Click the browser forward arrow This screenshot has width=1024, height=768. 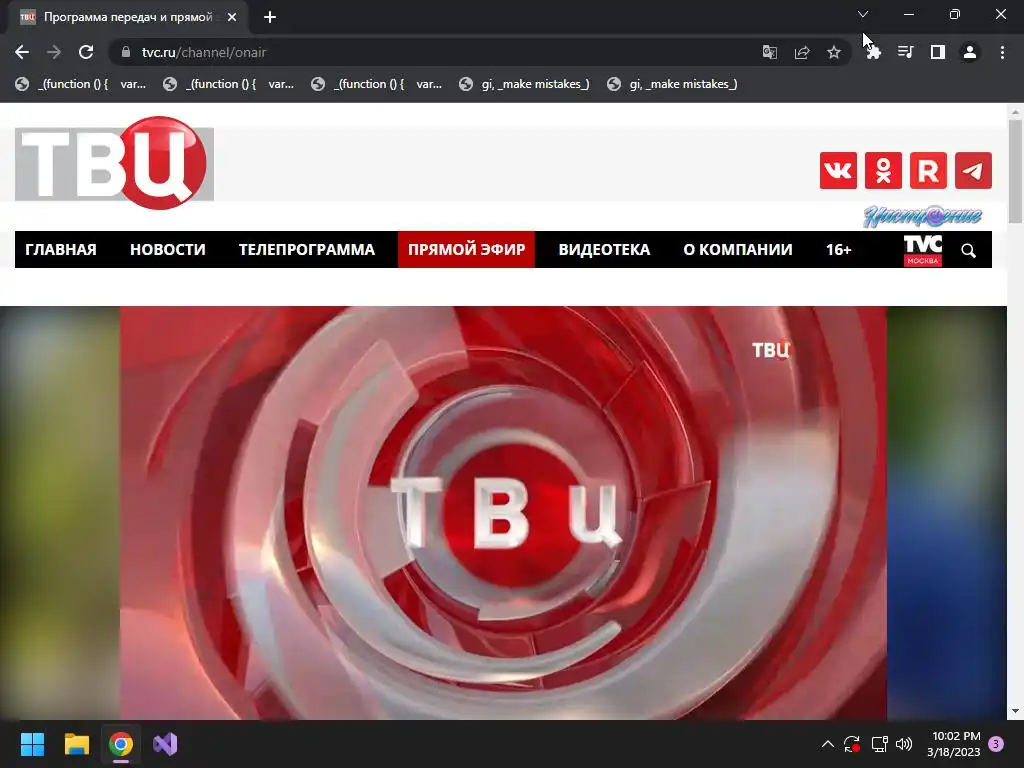pyautogui.click(x=54, y=52)
